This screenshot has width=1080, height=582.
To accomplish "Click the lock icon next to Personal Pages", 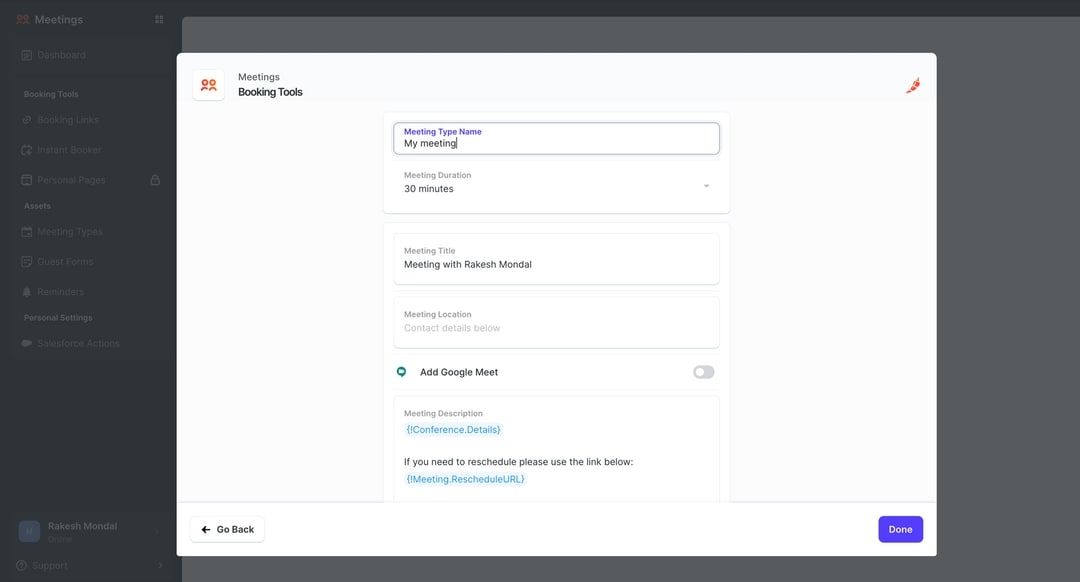I will tap(156, 179).
